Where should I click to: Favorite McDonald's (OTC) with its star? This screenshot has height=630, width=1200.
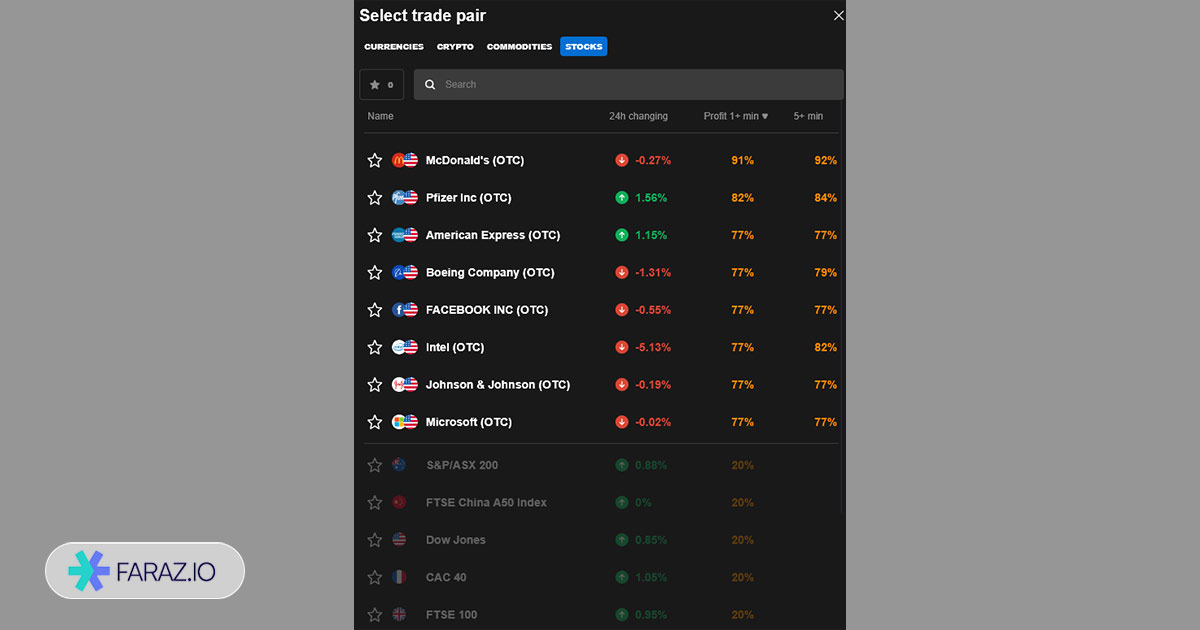[375, 160]
